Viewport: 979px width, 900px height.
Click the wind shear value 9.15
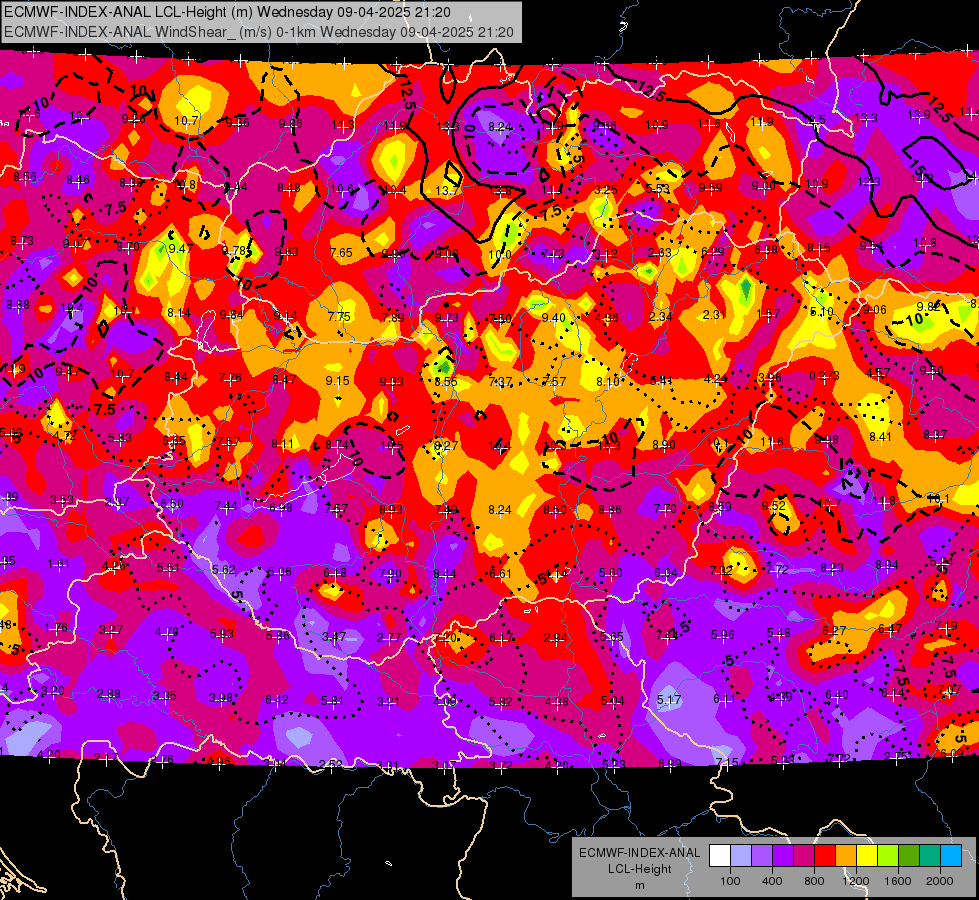click(x=338, y=380)
